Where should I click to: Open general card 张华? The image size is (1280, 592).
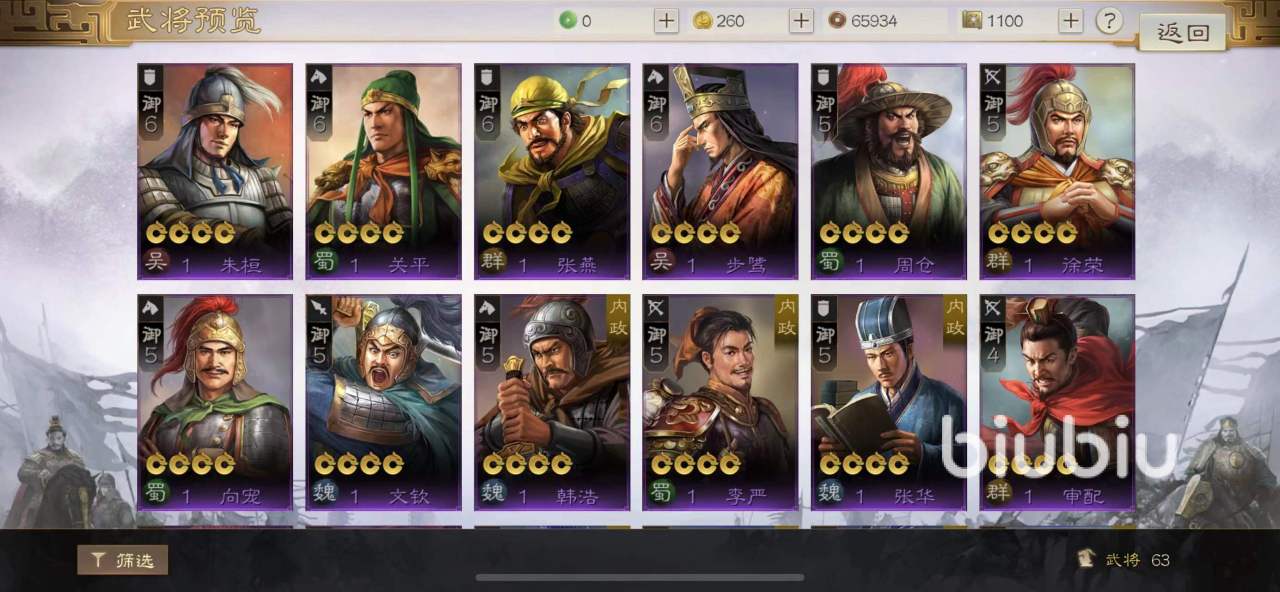[889, 402]
